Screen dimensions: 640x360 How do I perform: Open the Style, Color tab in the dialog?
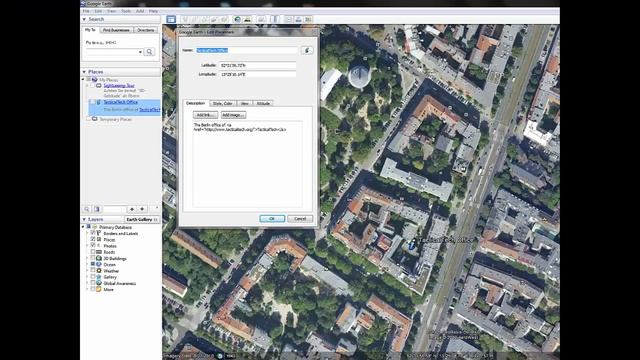point(223,103)
